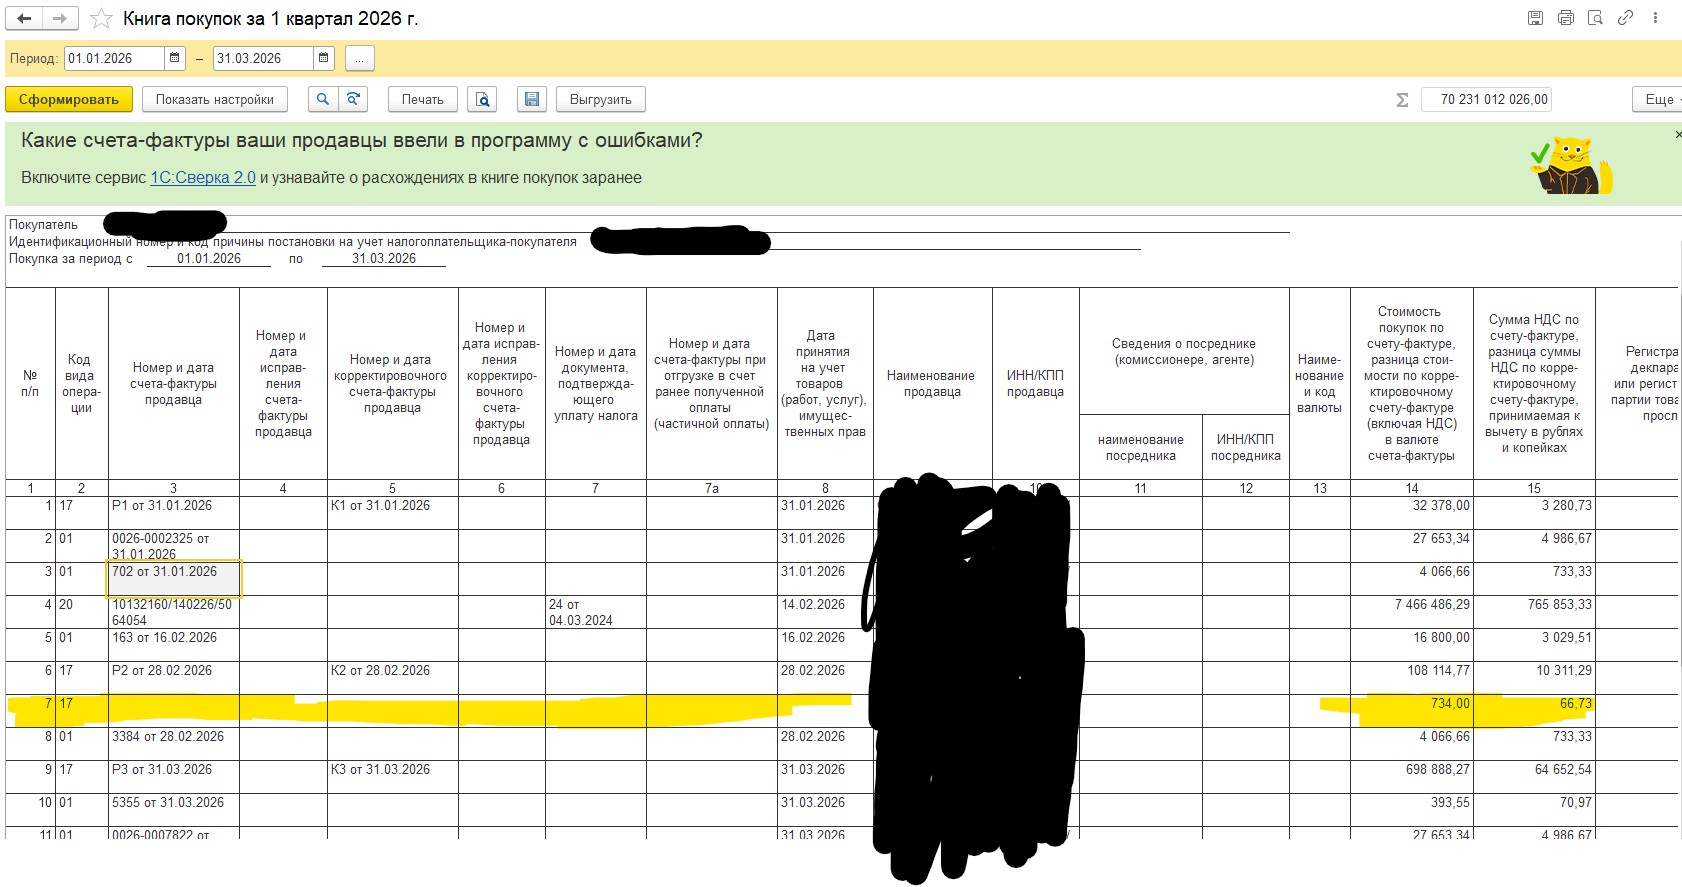Click the magnifier search icon in toolbar
The height and width of the screenshot is (887, 1682).
[x=322, y=99]
